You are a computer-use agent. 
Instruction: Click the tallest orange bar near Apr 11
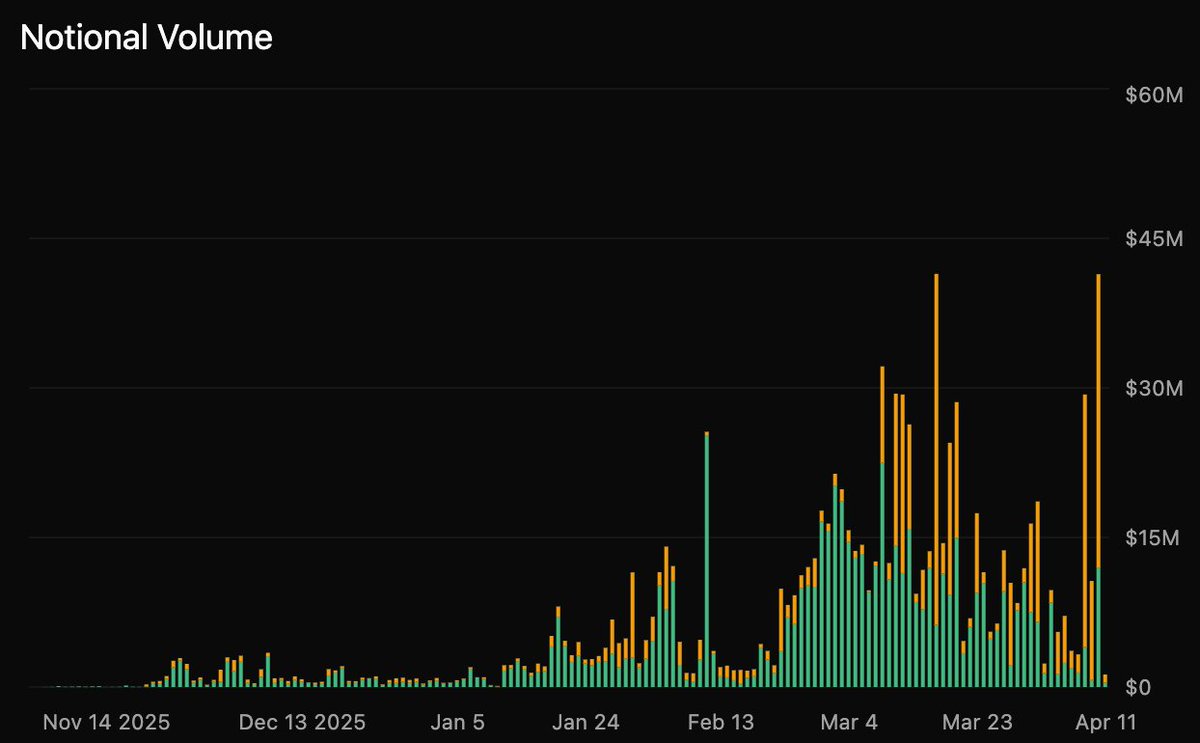point(1098,421)
